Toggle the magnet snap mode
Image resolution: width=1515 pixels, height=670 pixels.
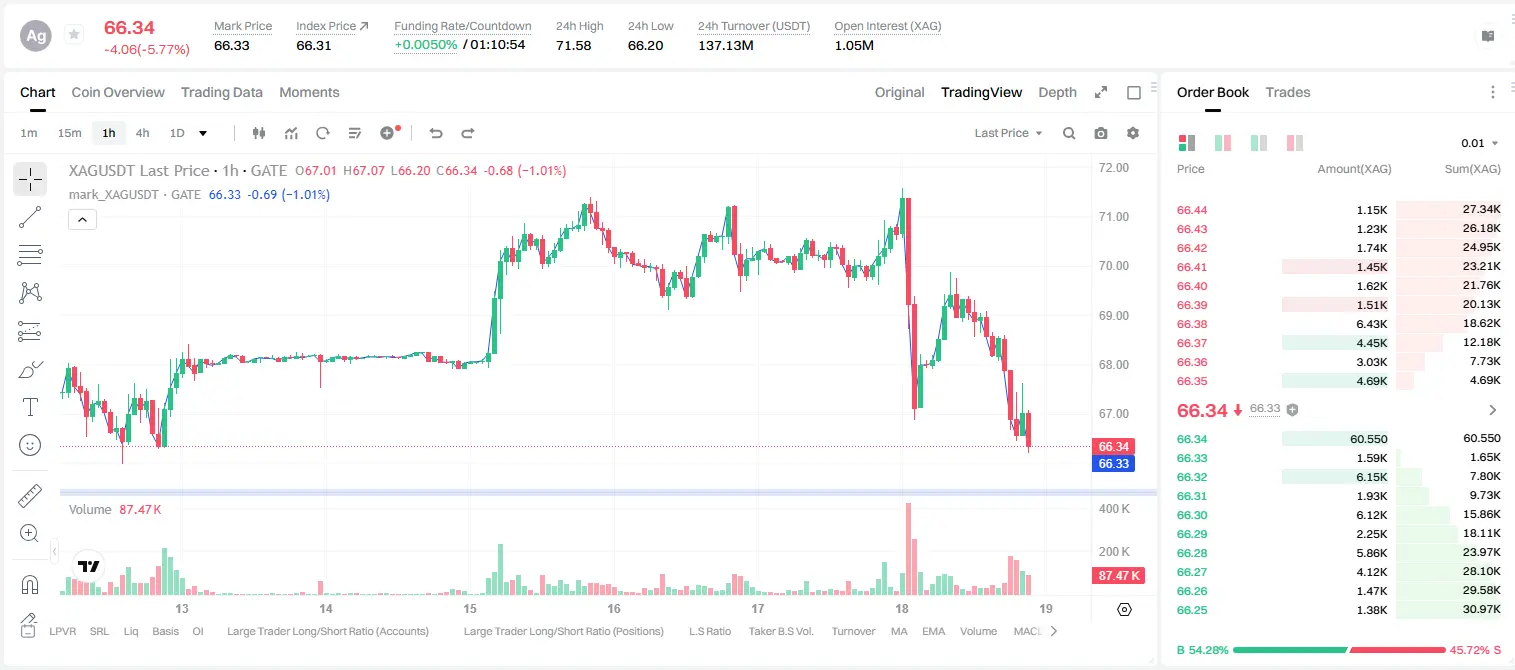pos(30,584)
